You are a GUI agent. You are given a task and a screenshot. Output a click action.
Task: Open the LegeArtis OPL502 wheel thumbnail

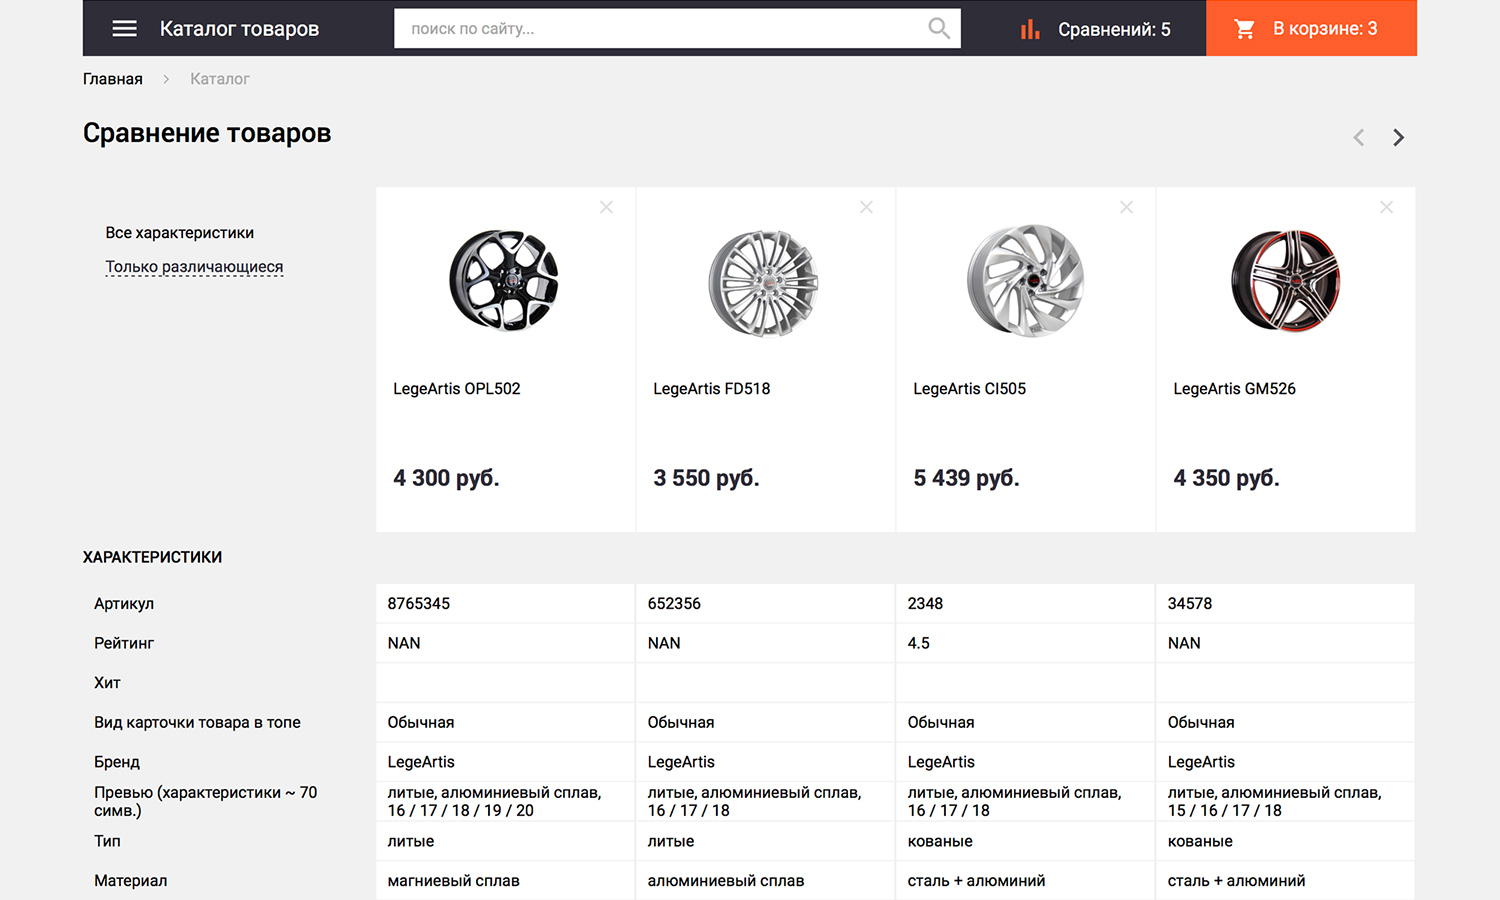point(504,280)
